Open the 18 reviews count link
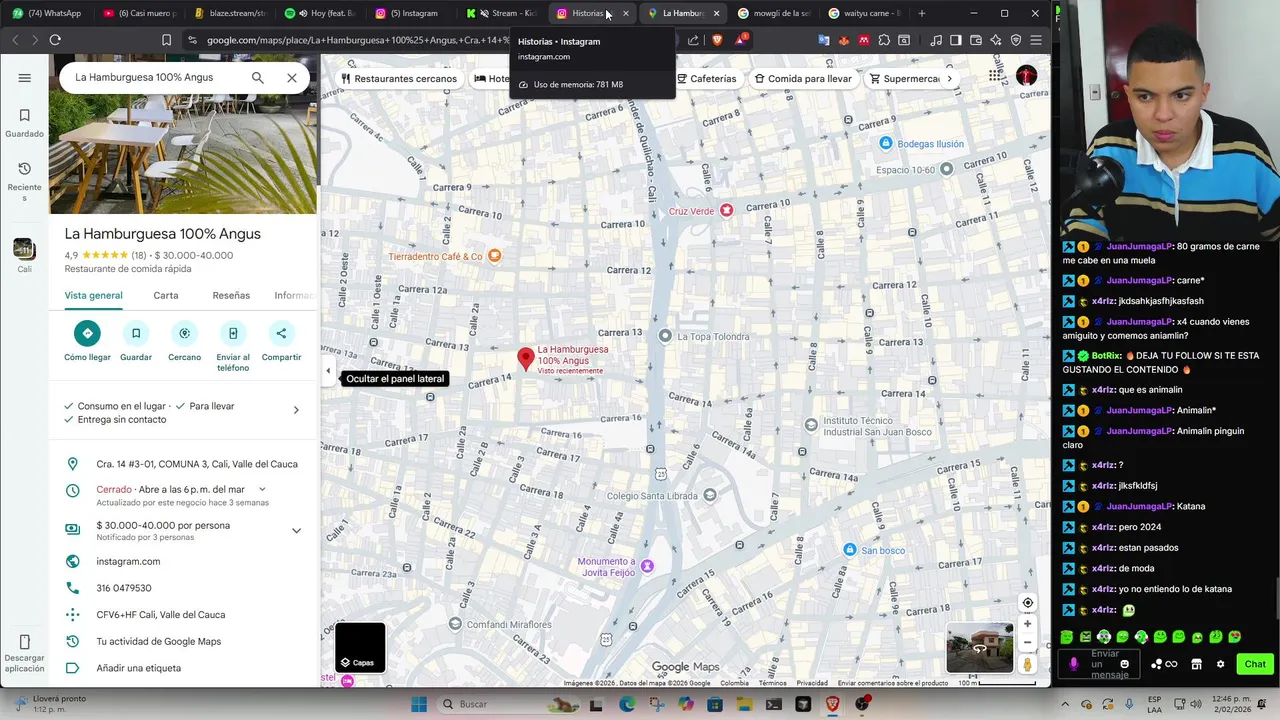 (138, 255)
